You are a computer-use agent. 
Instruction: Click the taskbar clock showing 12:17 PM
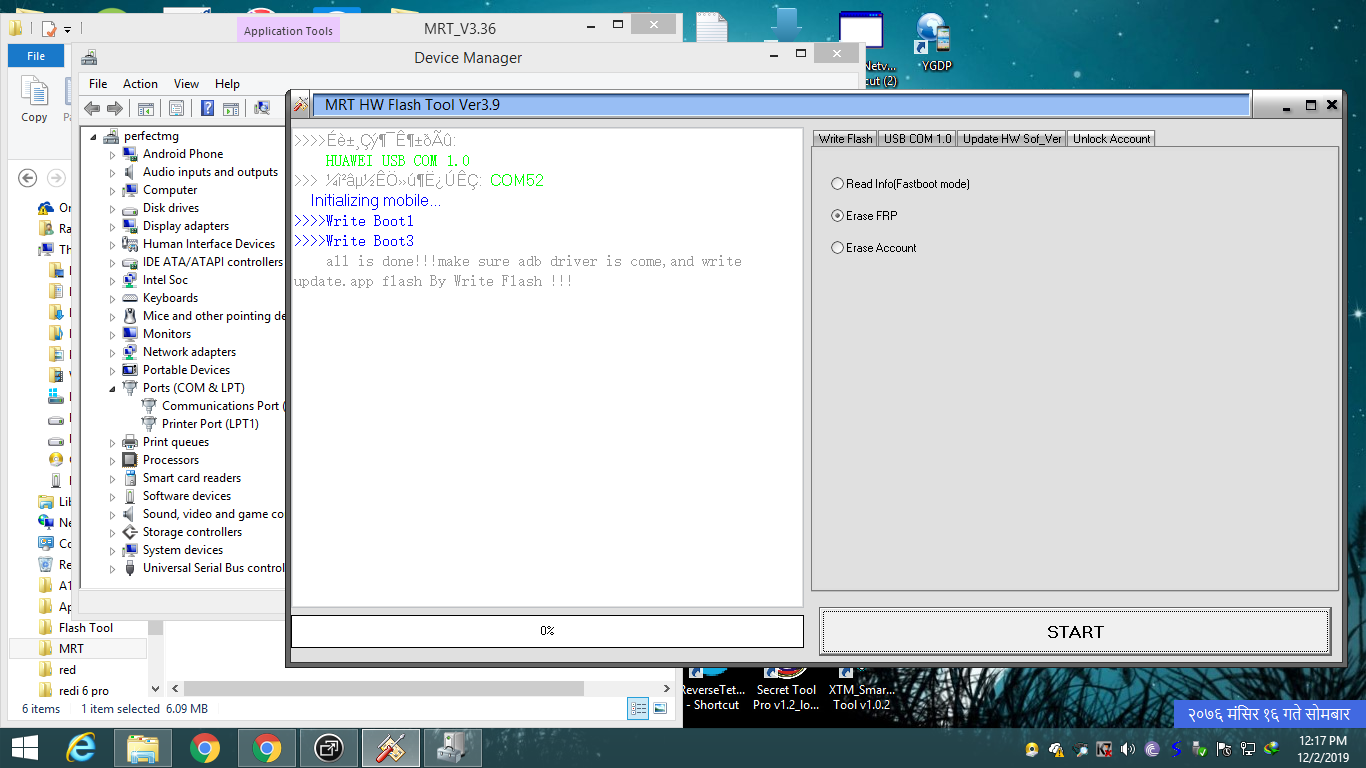tap(1322, 748)
